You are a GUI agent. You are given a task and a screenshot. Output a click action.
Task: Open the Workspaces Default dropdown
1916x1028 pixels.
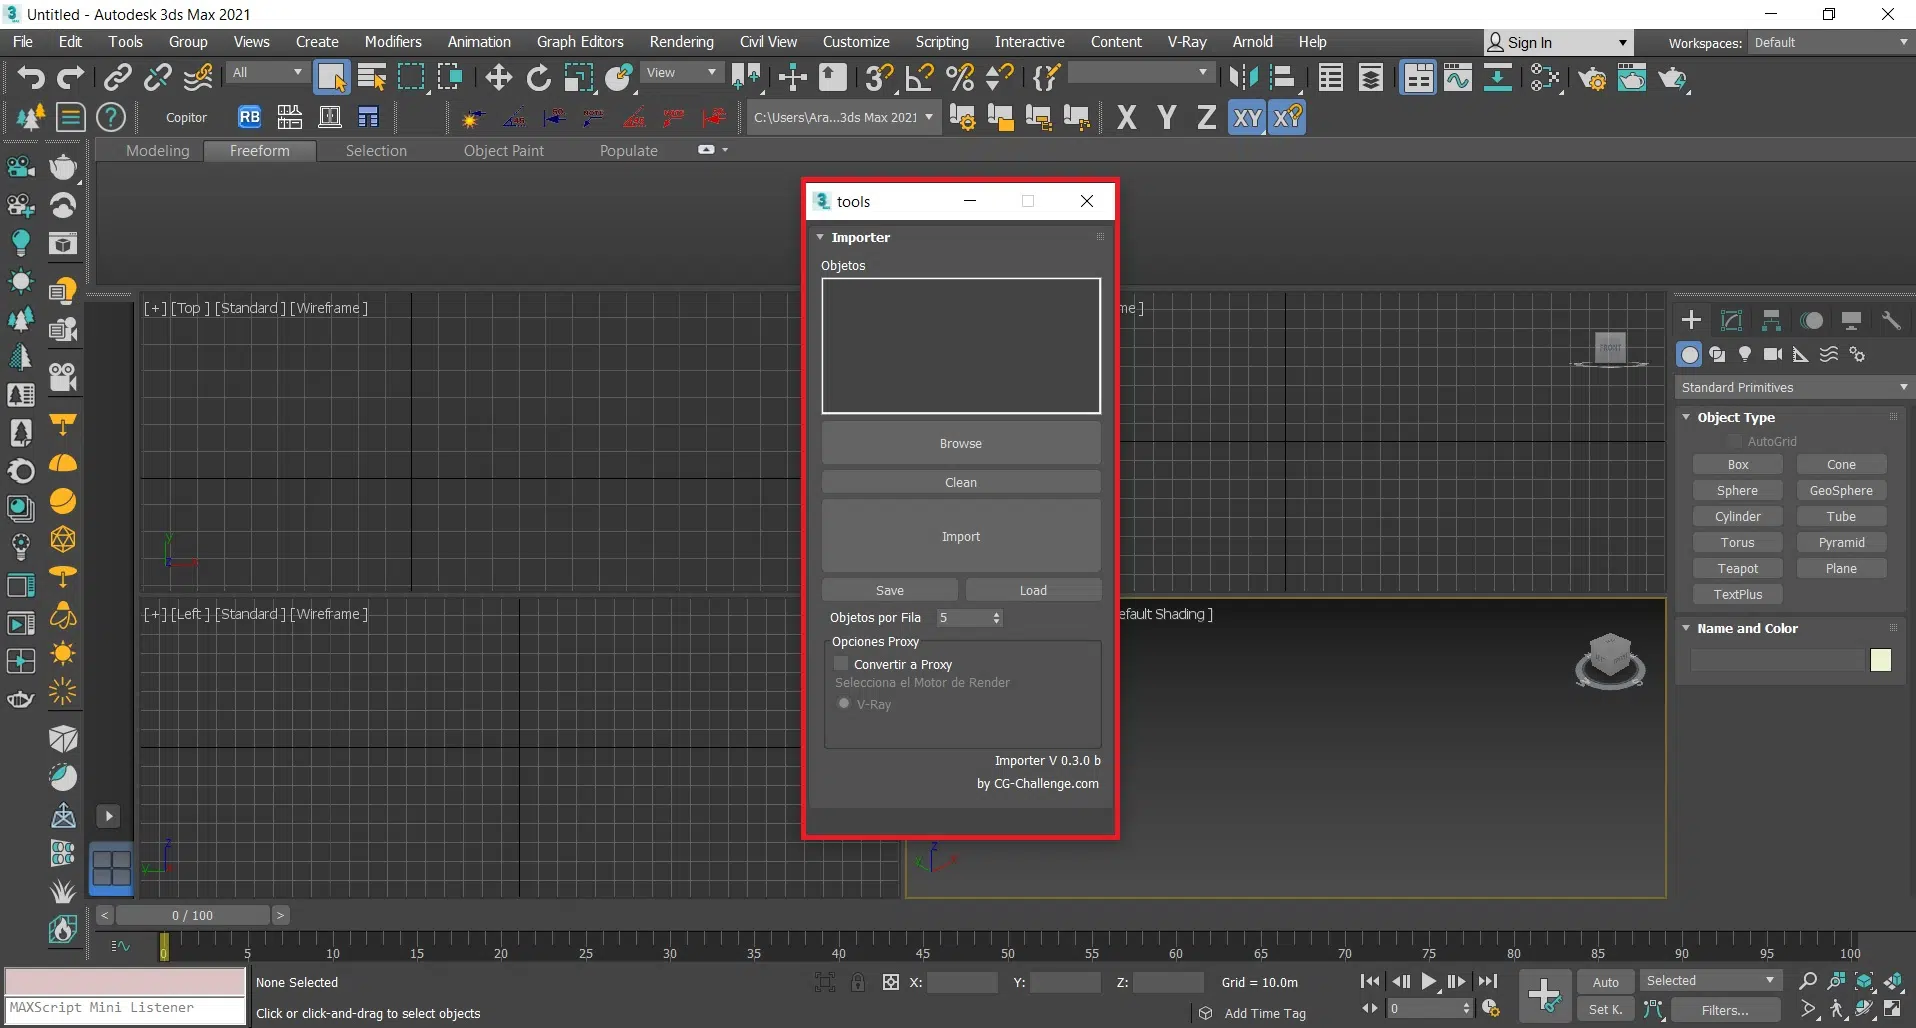tap(1829, 42)
